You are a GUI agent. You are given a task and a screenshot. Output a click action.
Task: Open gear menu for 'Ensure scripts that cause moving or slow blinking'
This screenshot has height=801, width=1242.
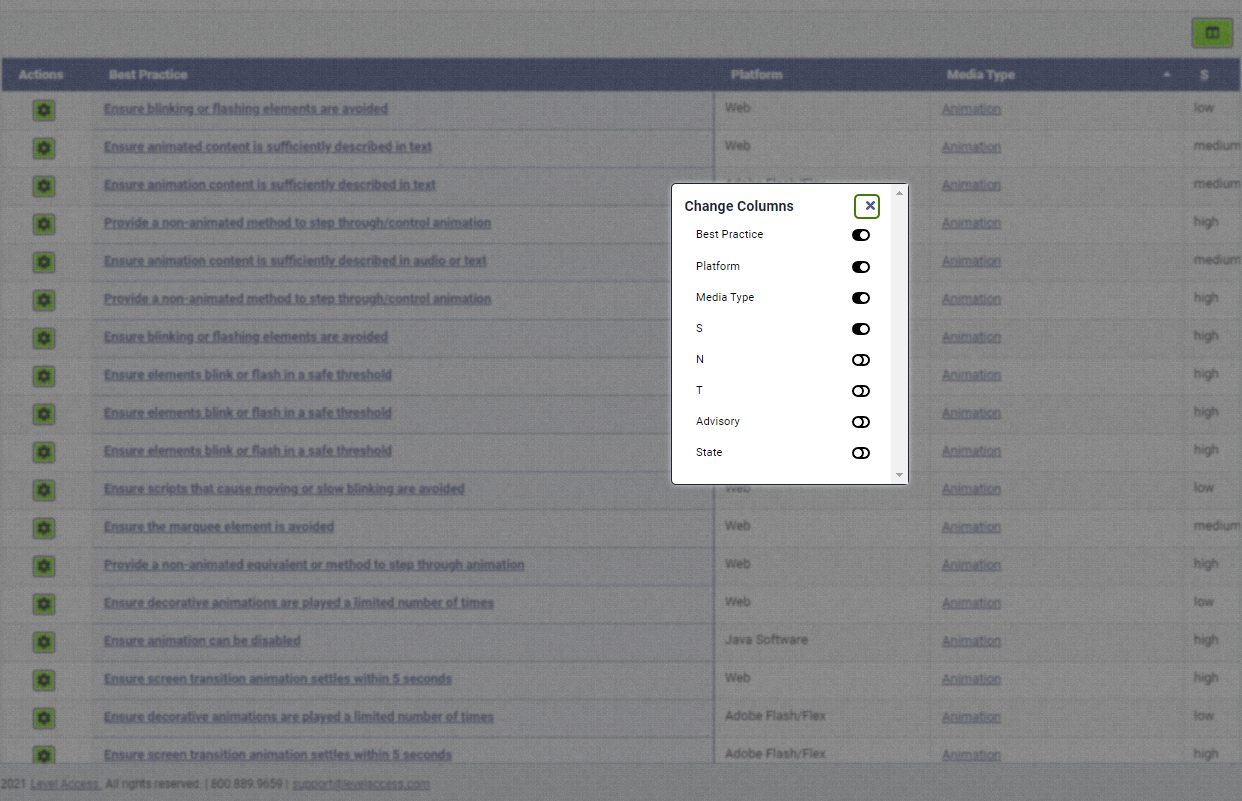pos(44,490)
